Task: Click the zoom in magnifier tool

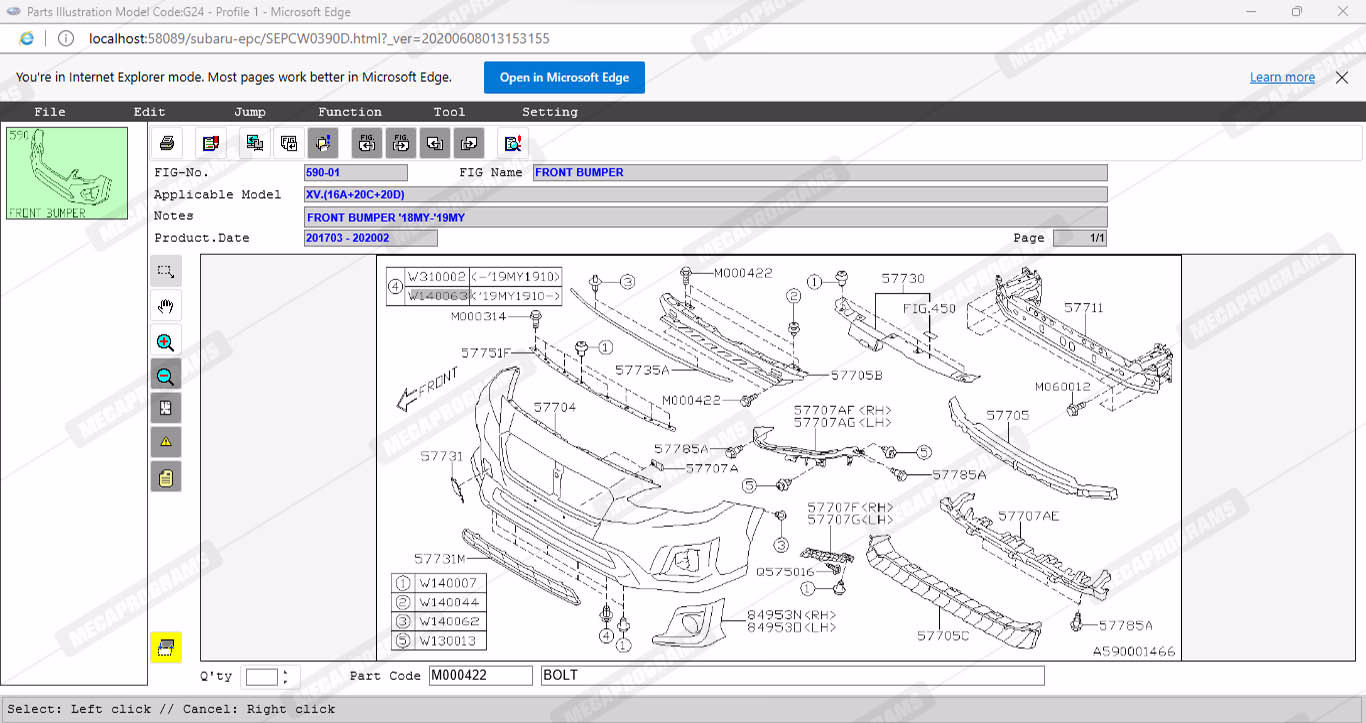Action: (166, 341)
